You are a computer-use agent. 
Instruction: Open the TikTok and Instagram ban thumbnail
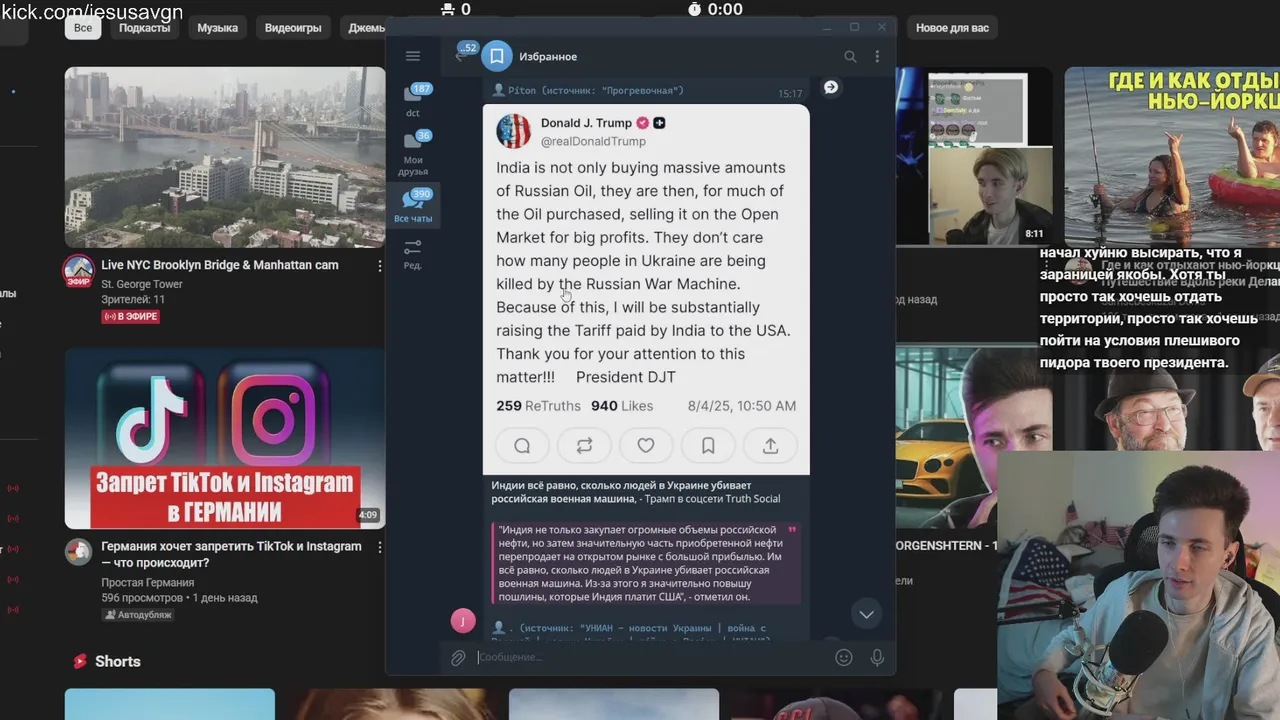225,438
